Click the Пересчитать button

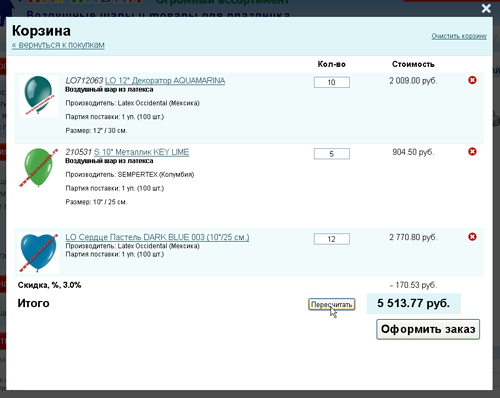pyautogui.click(x=332, y=304)
